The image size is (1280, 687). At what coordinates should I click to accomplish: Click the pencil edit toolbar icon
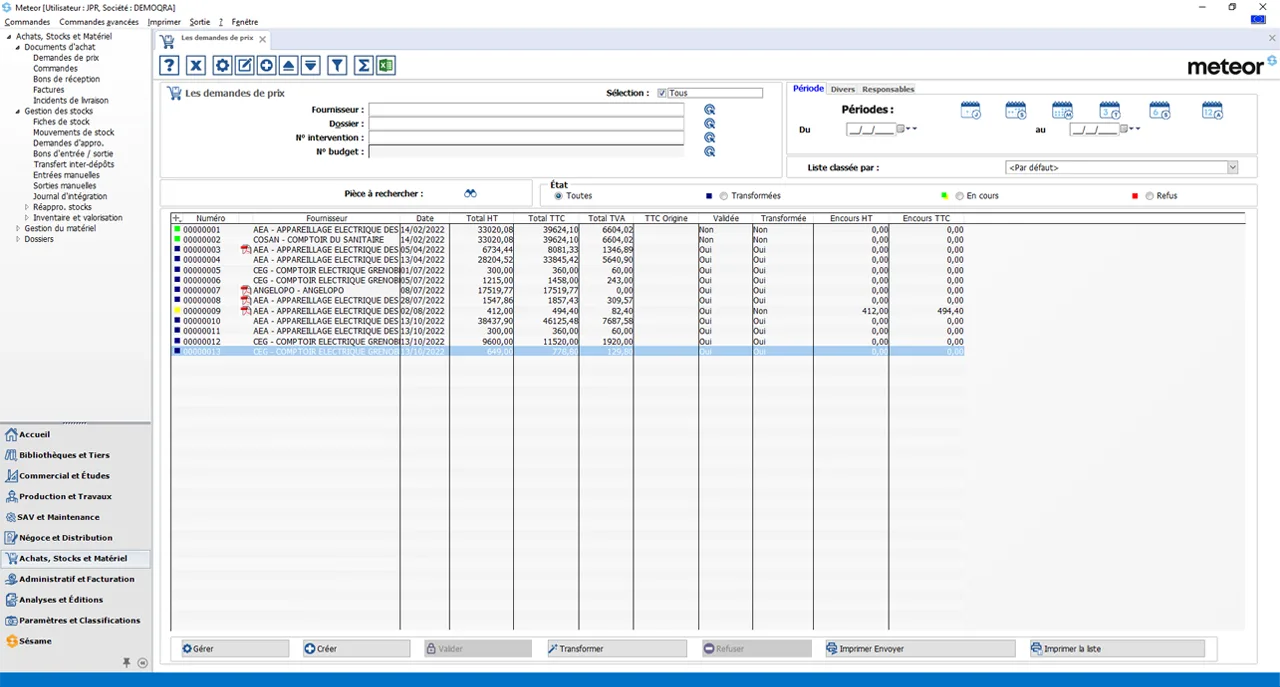pyautogui.click(x=244, y=66)
